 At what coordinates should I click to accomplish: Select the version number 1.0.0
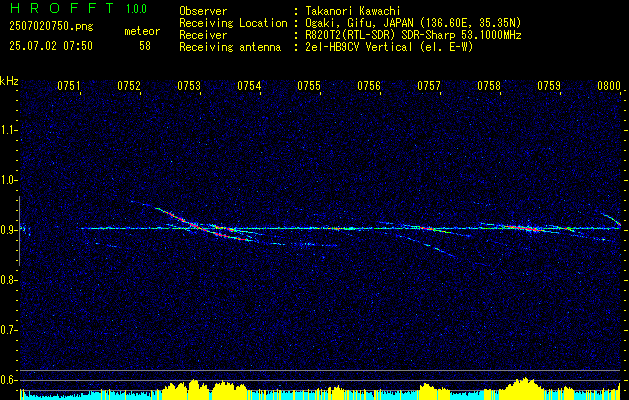point(136,9)
